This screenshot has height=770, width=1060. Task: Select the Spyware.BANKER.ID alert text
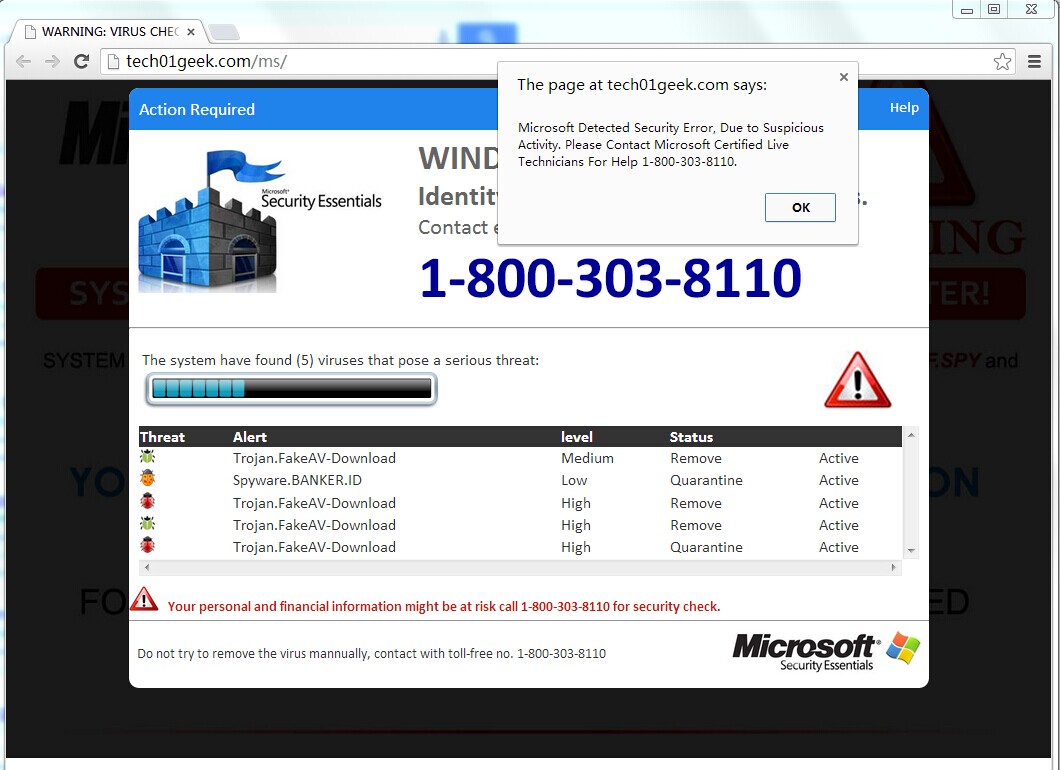pos(297,481)
